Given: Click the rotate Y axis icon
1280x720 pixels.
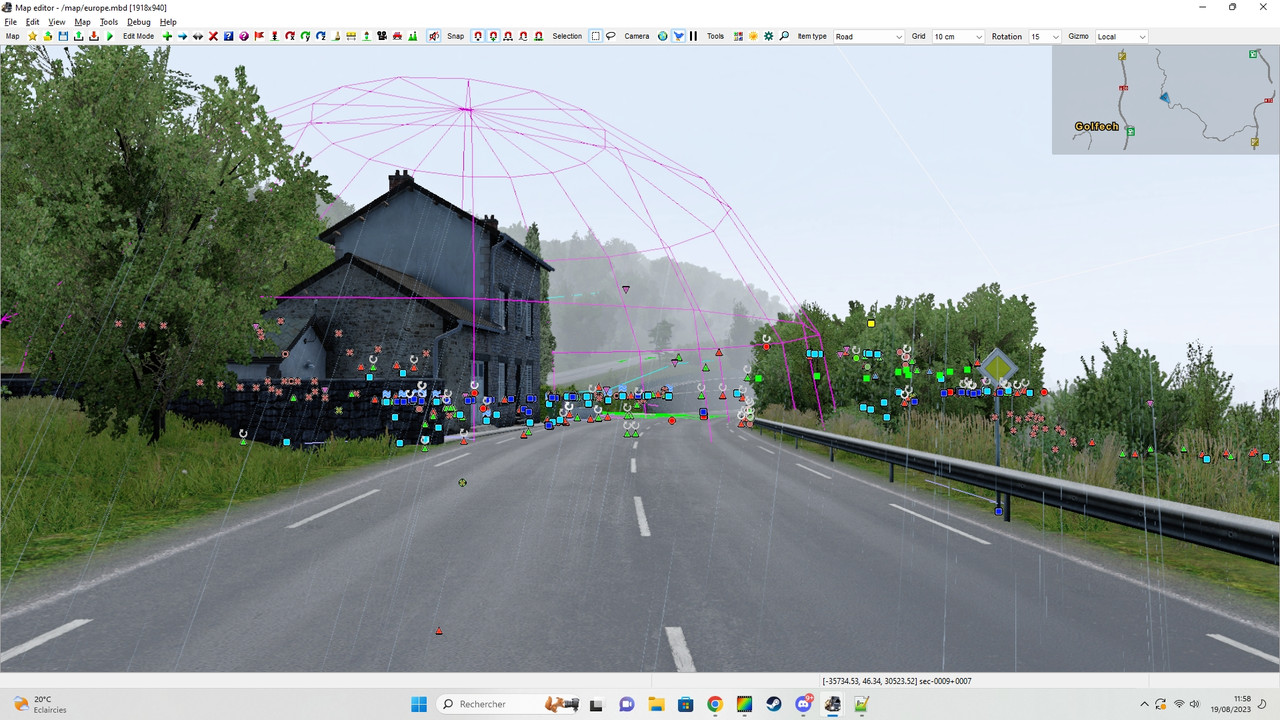Looking at the screenshot, I should tap(306, 36).
